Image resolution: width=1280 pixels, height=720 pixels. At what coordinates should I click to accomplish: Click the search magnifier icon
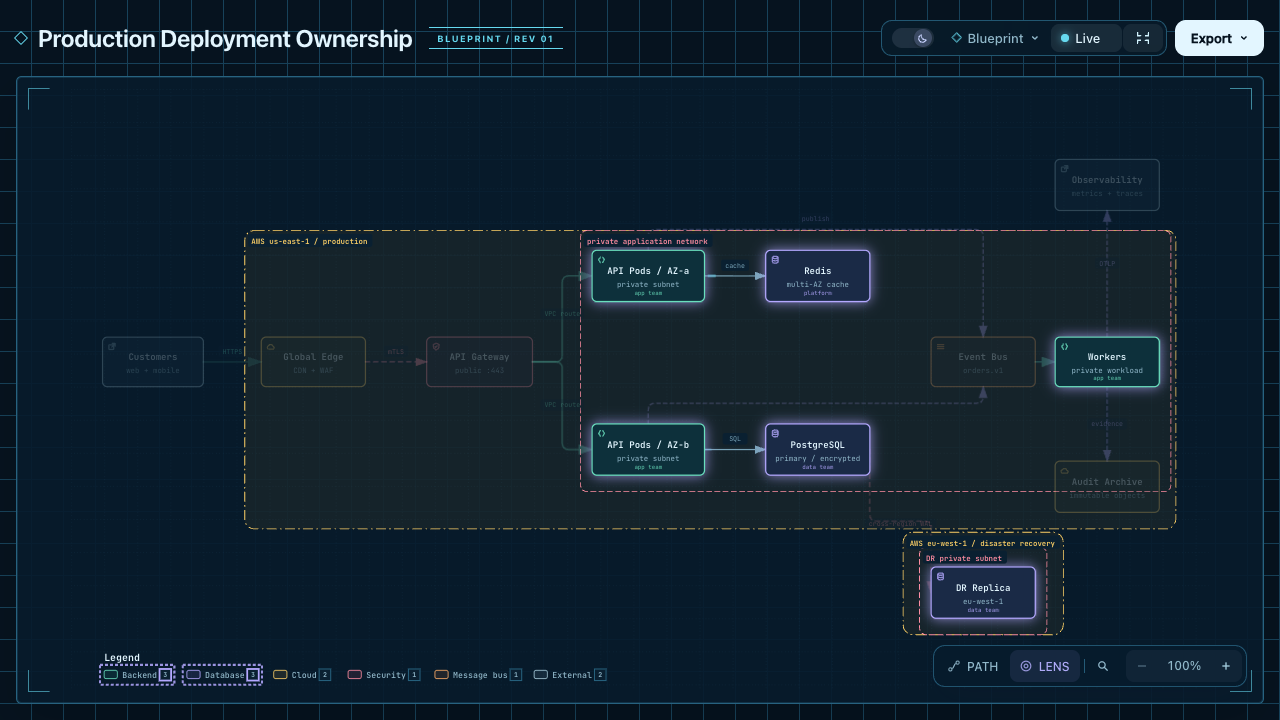click(x=1103, y=666)
